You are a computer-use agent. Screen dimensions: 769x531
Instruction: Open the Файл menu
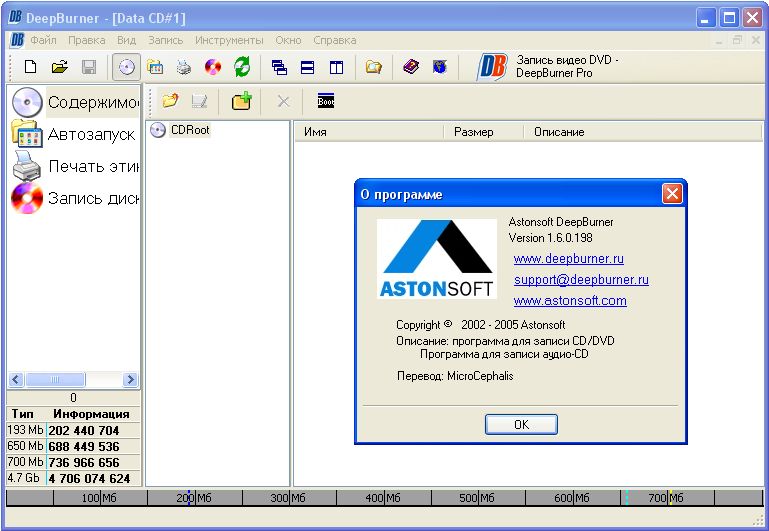click(44, 40)
